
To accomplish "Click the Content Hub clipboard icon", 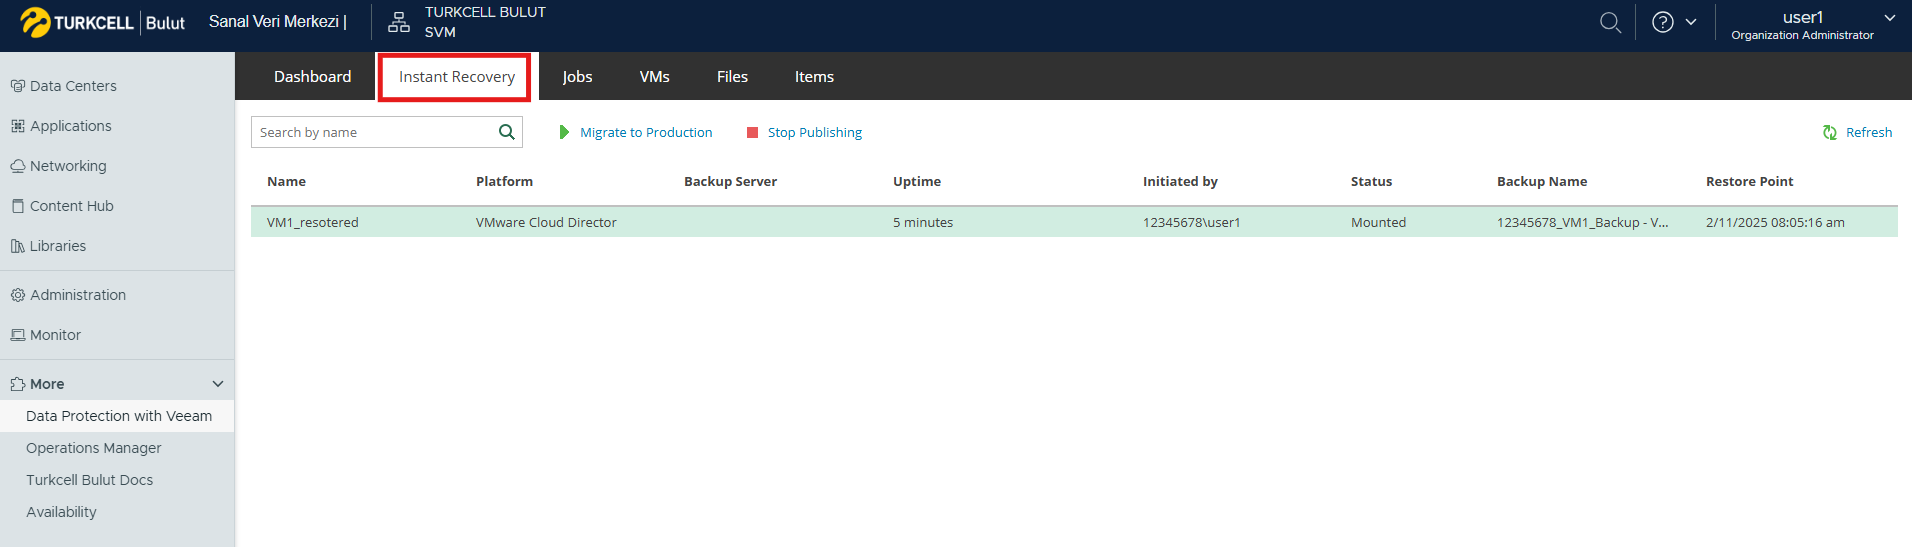I will 17,206.
